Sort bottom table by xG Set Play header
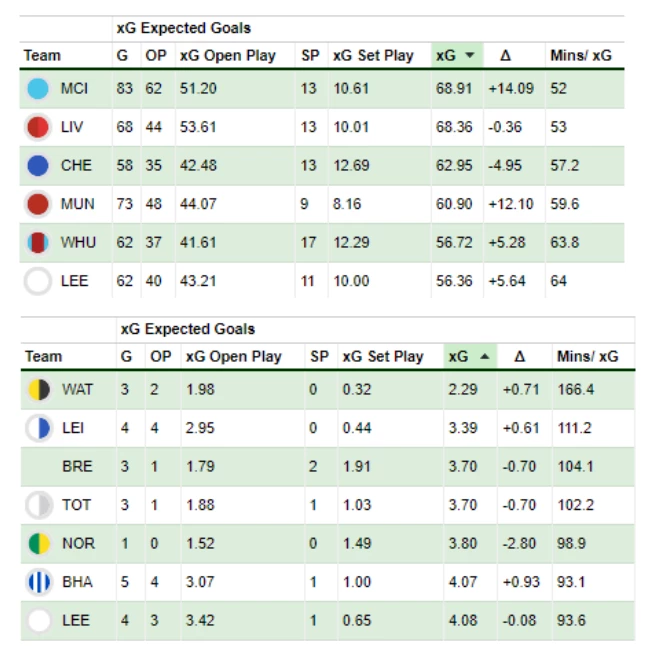This screenshot has width=651, height=650. click(383, 357)
